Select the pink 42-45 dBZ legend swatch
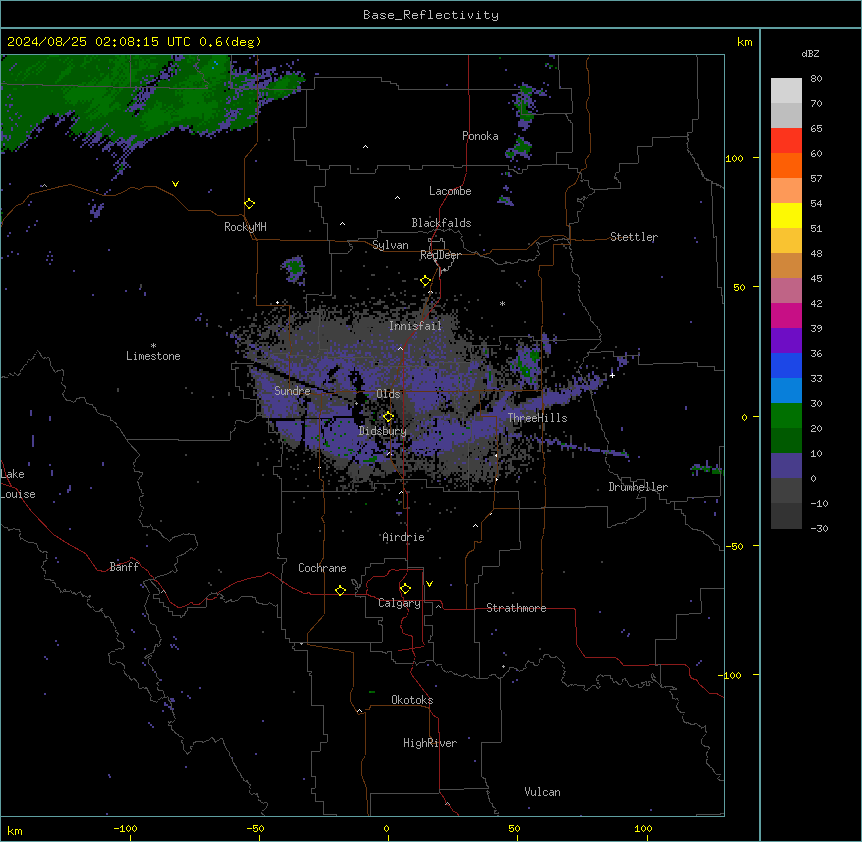 (786, 291)
